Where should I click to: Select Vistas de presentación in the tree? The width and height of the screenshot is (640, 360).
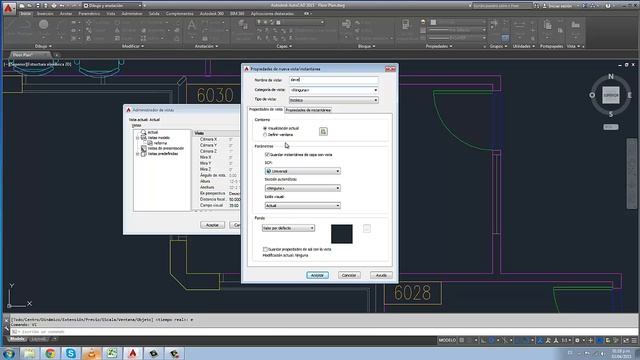165,149
